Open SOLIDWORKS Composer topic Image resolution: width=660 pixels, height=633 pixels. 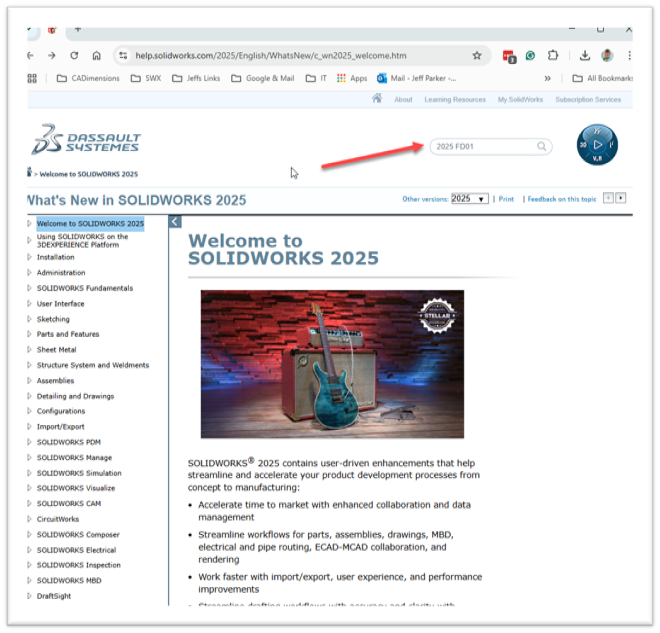(x=78, y=535)
